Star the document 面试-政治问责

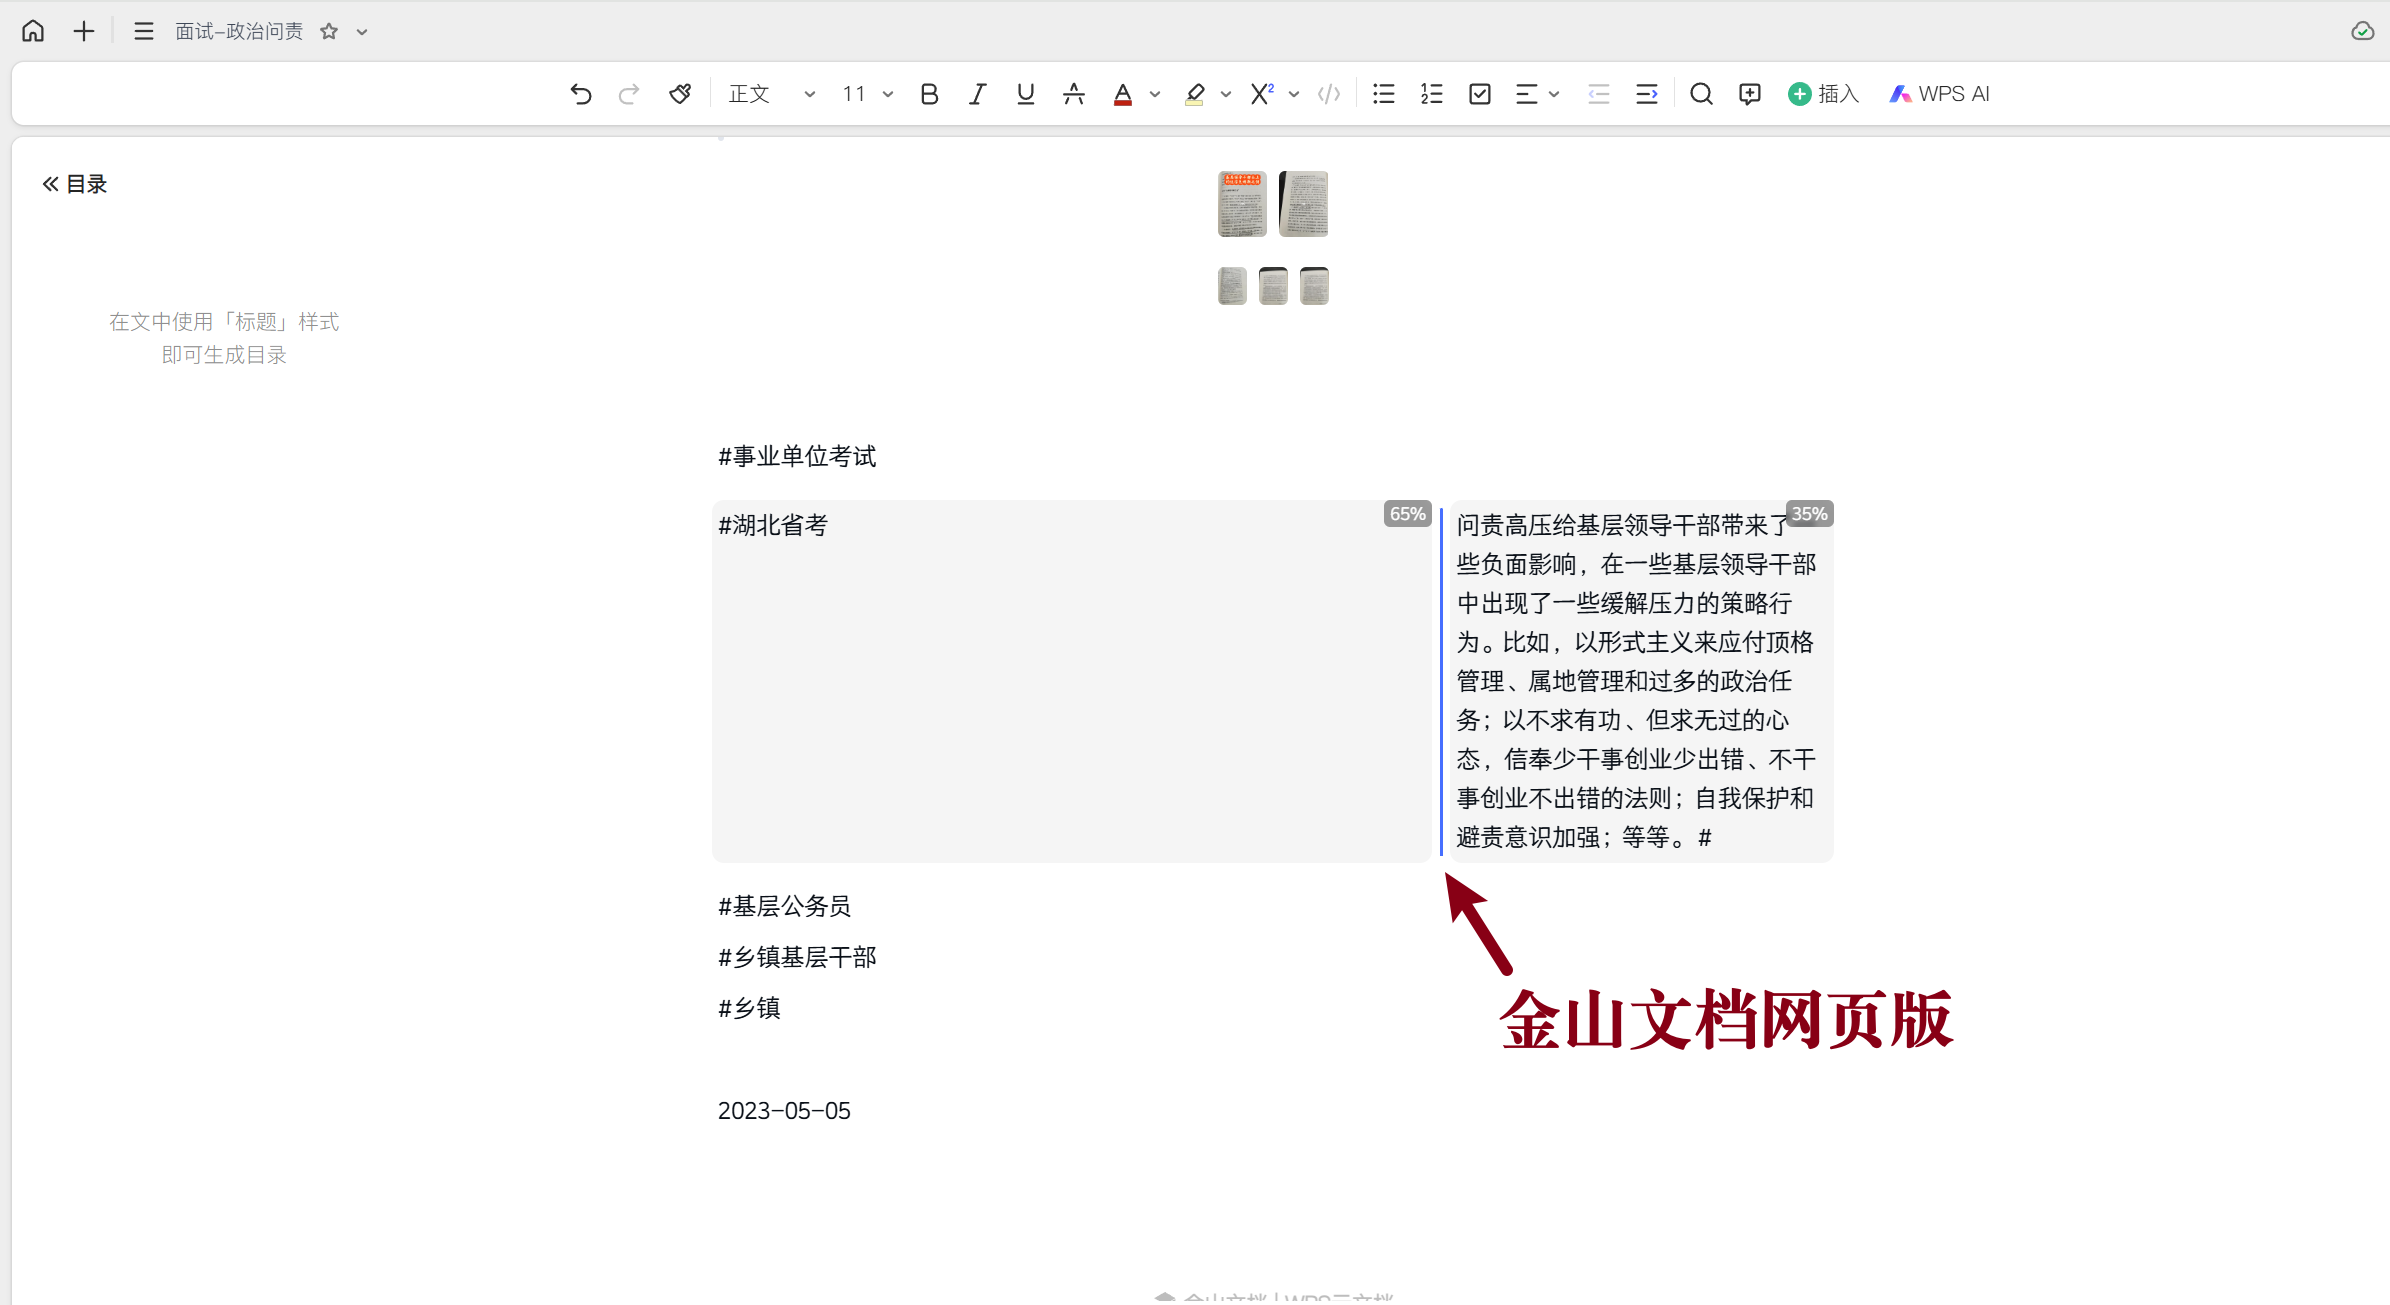[329, 32]
